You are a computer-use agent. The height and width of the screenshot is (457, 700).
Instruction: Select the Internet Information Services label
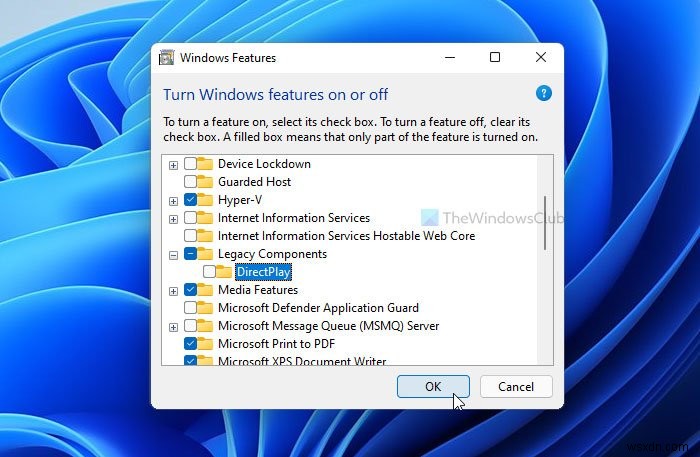pos(294,218)
